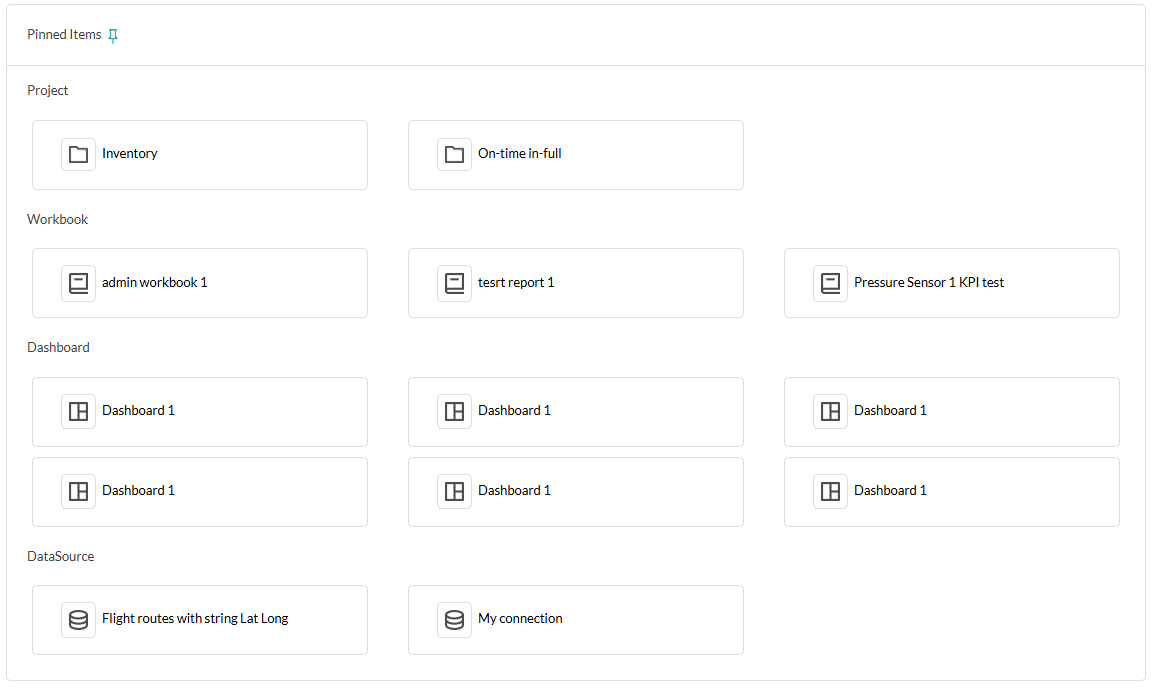Image resolution: width=1168 pixels, height=691 pixels.
Task: Click dashboard icon directly below tesrt report 1
Action: 454,411
